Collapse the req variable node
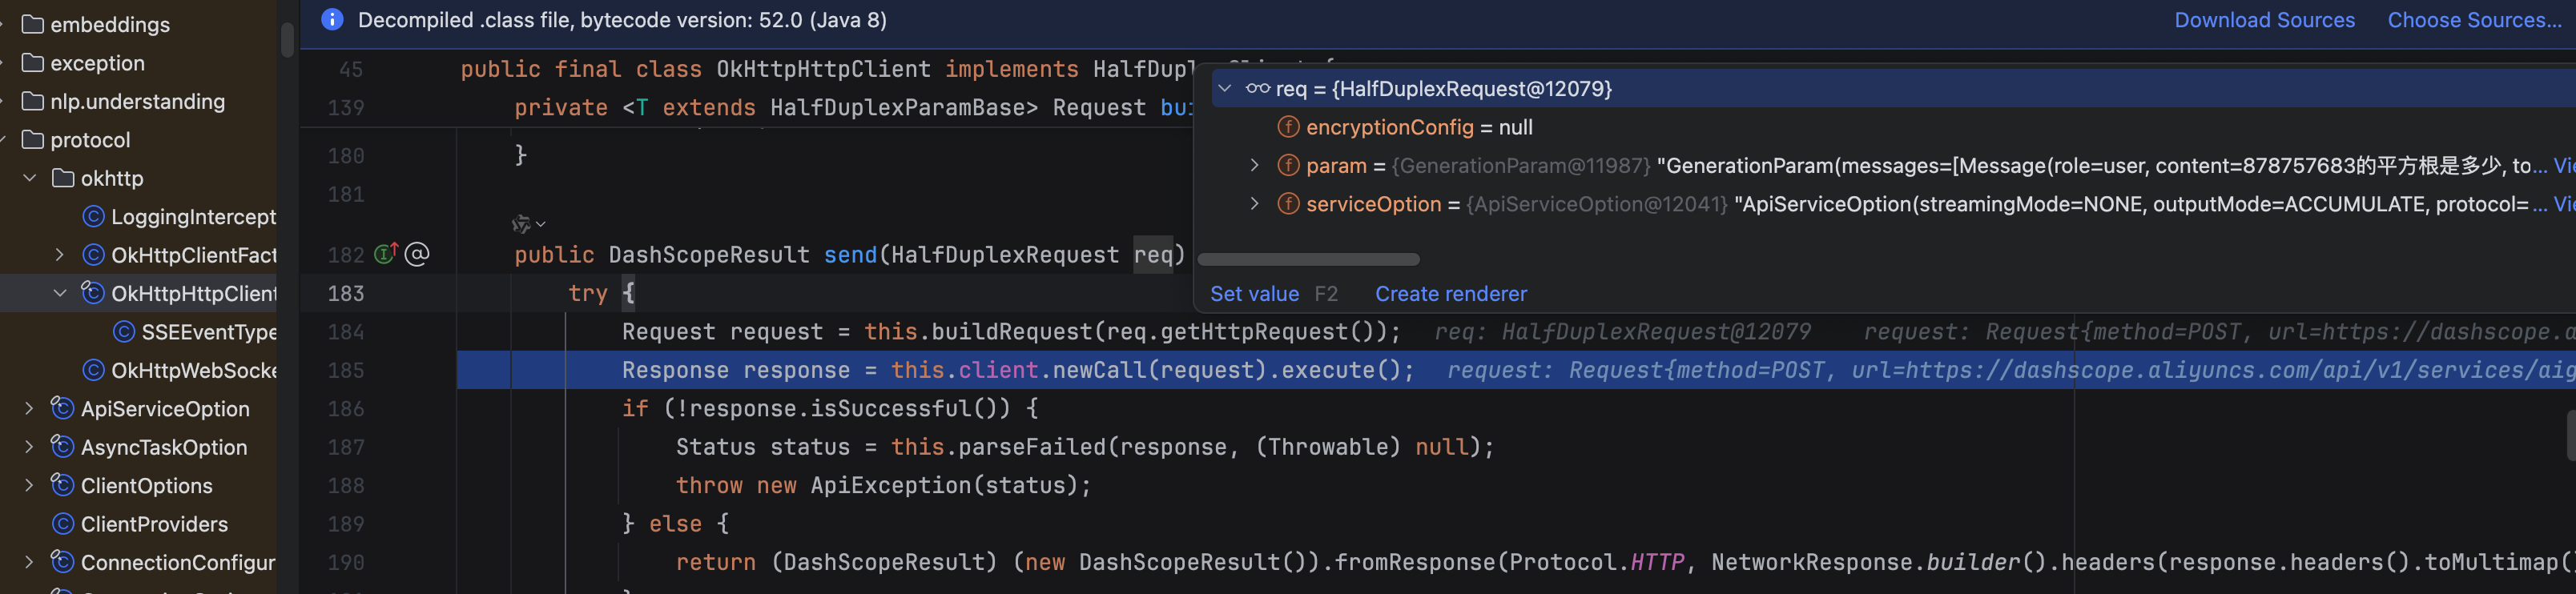This screenshot has height=594, width=2576. click(1224, 89)
